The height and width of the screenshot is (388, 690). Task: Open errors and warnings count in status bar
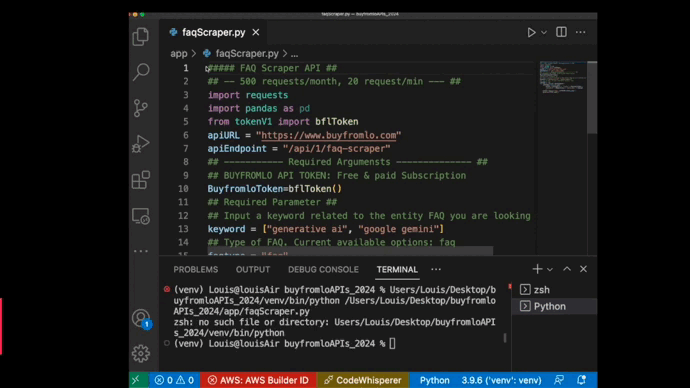pyautogui.click(x=174, y=380)
